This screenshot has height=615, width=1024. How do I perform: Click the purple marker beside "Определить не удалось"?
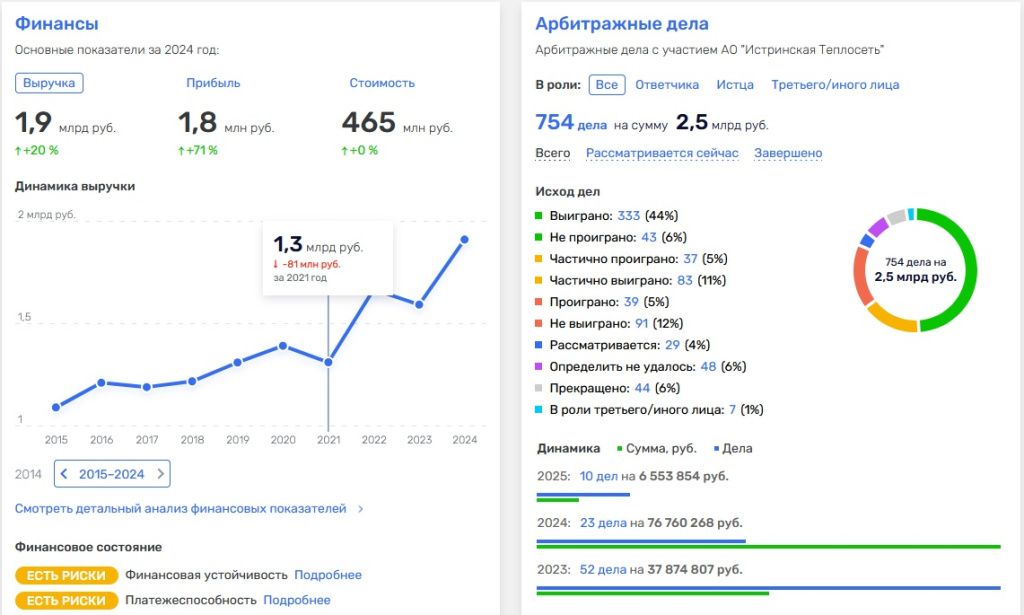[540, 367]
